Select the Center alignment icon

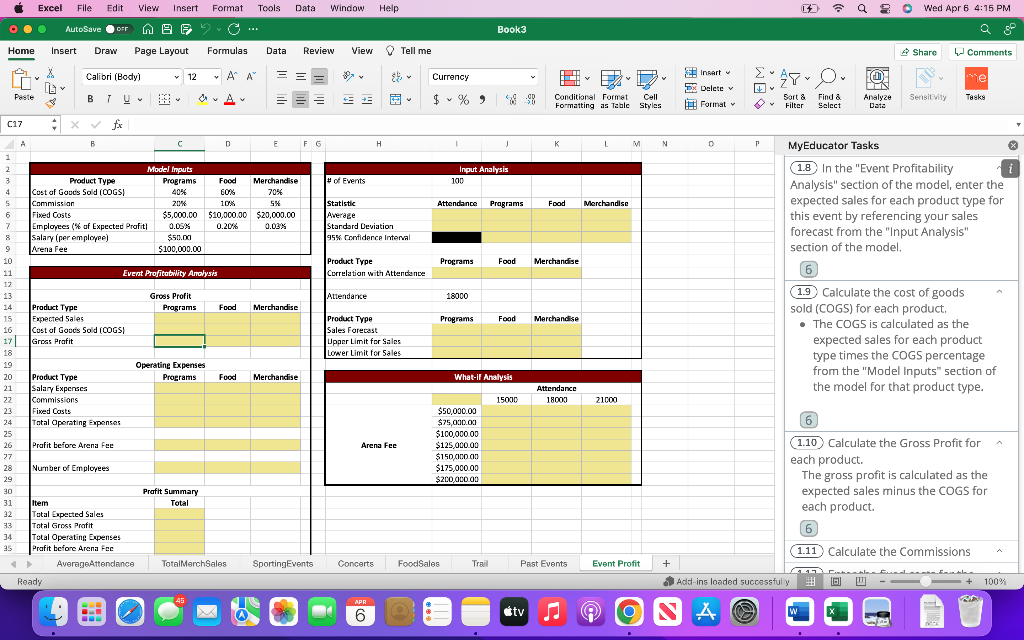point(300,98)
